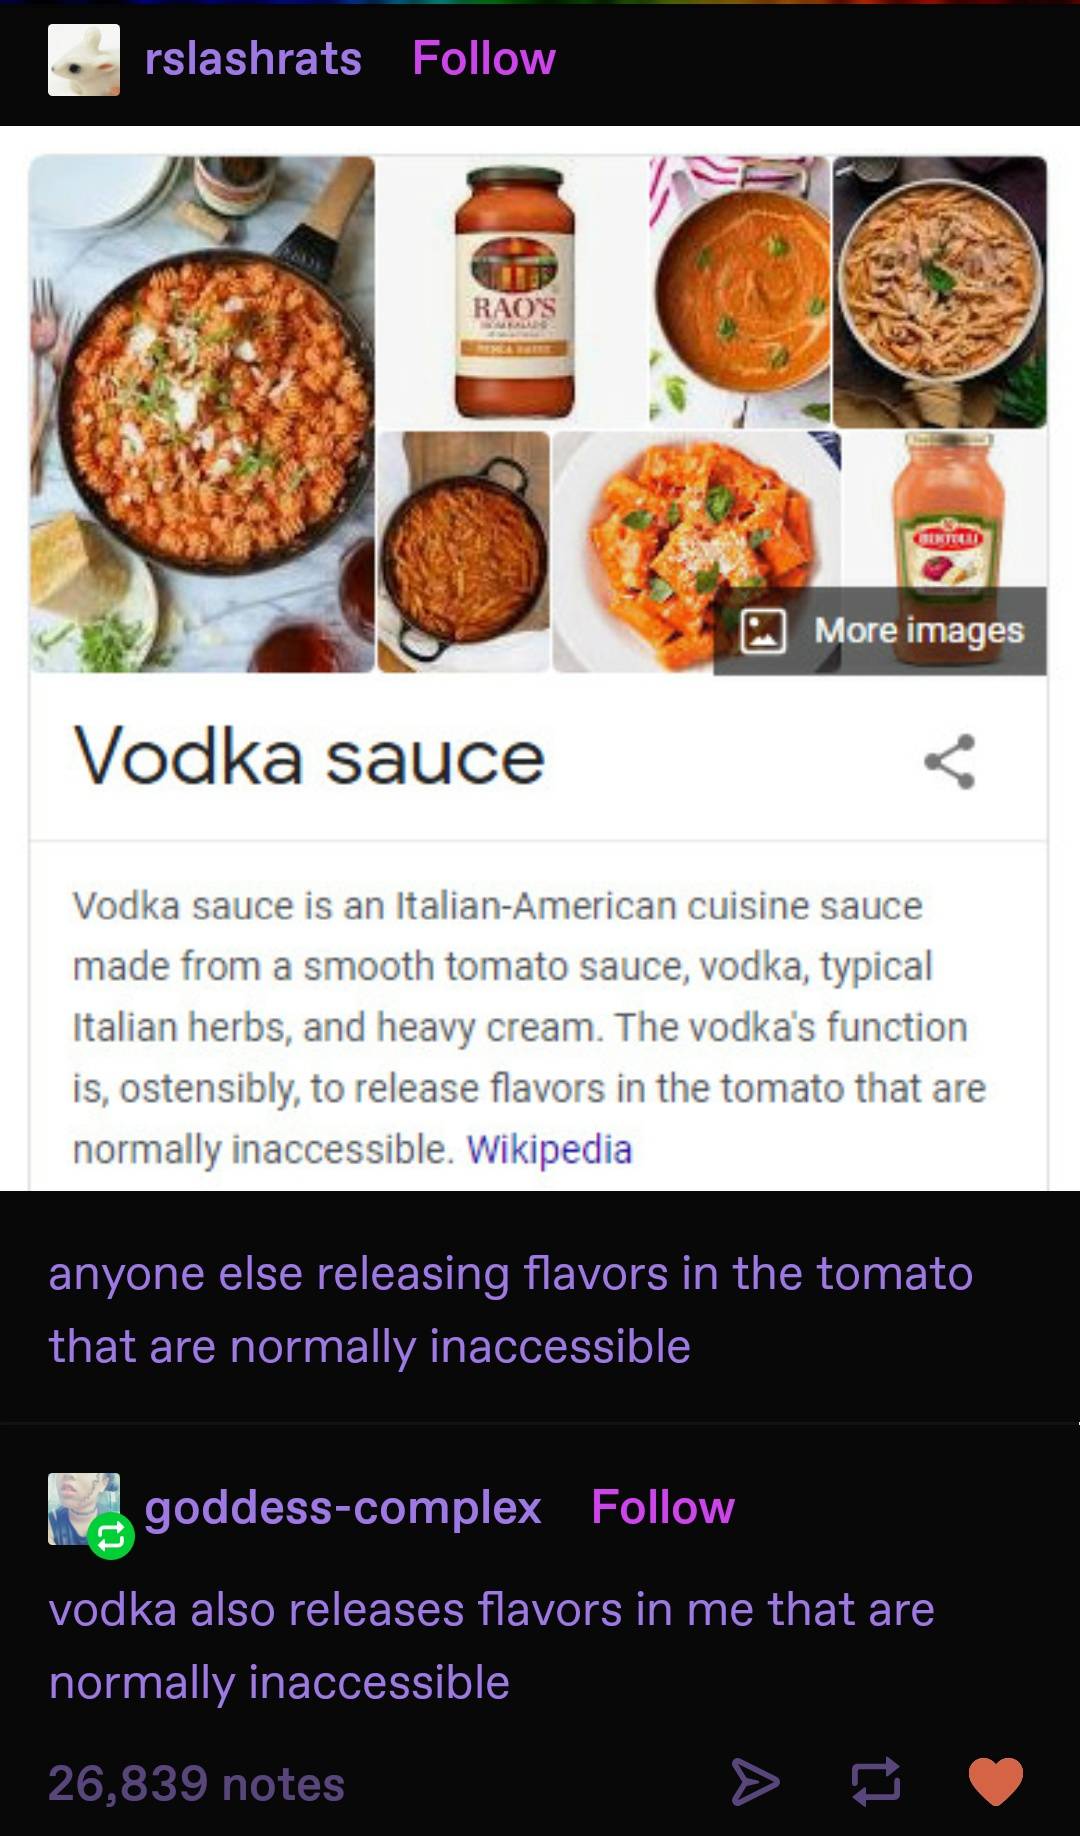
Task: Like the post with the heart
Action: (995, 1781)
